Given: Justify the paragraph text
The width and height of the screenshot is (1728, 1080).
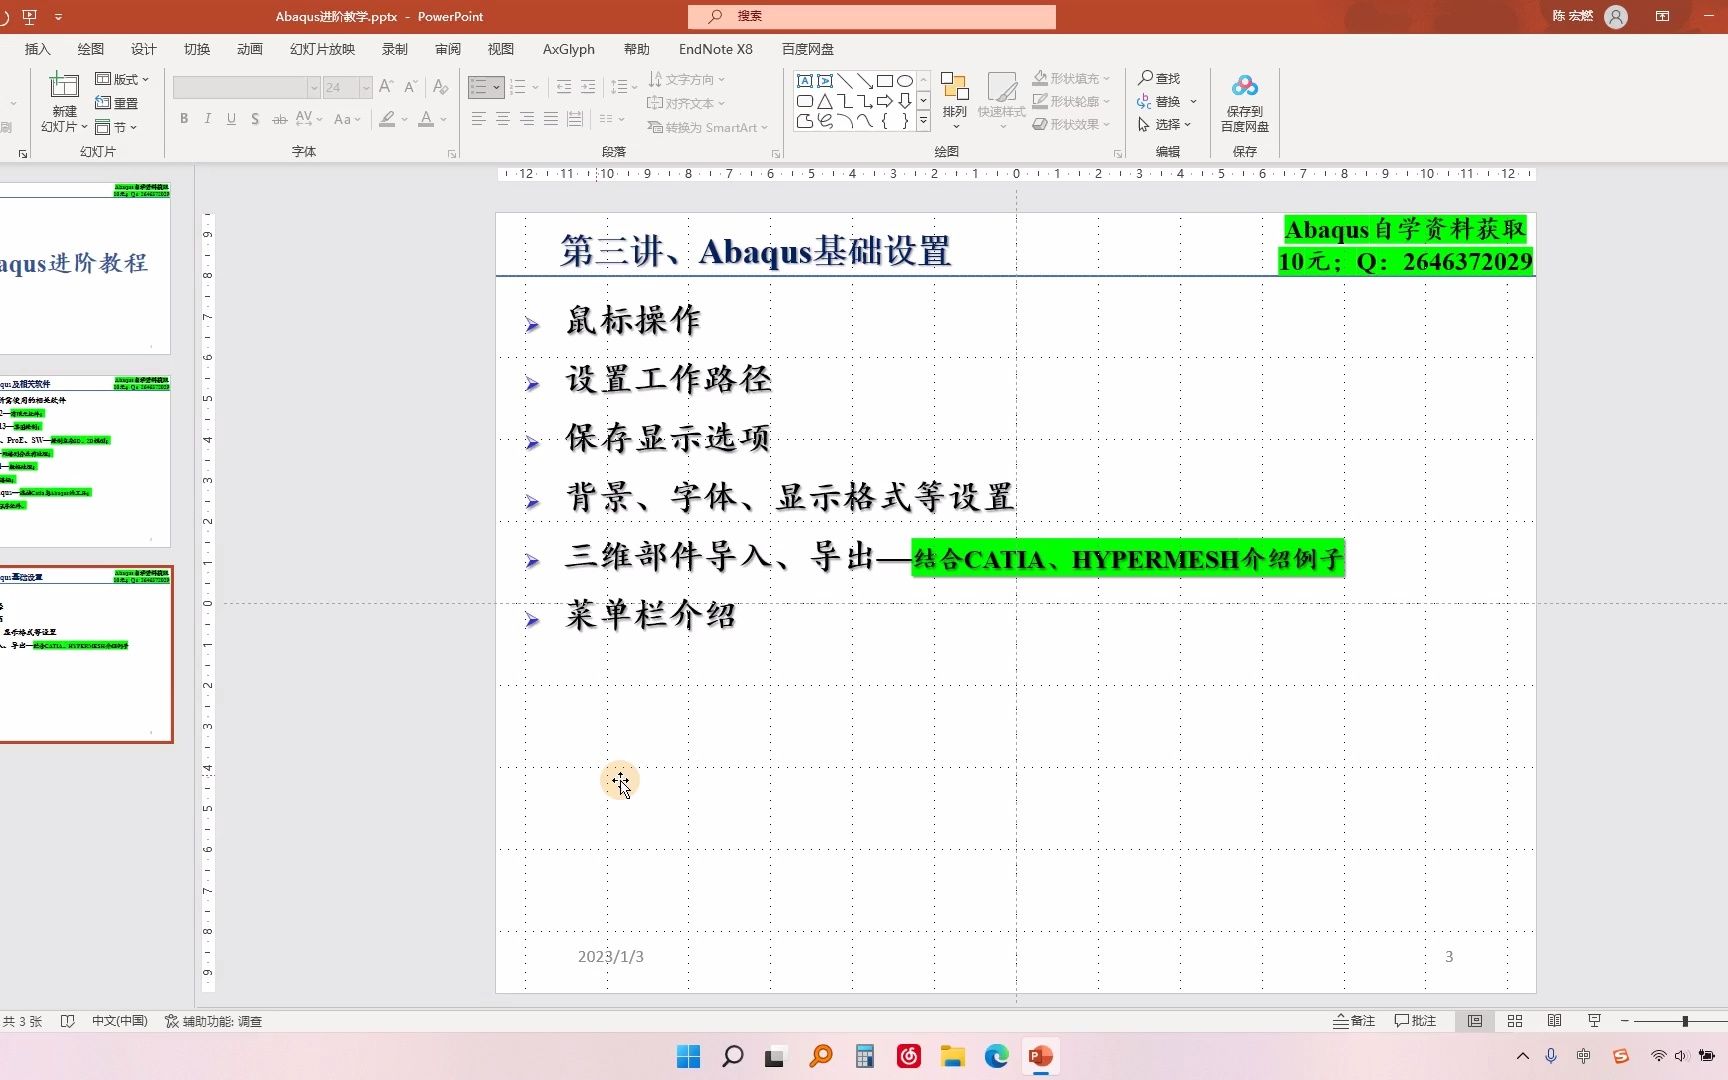Looking at the screenshot, I should tap(551, 119).
